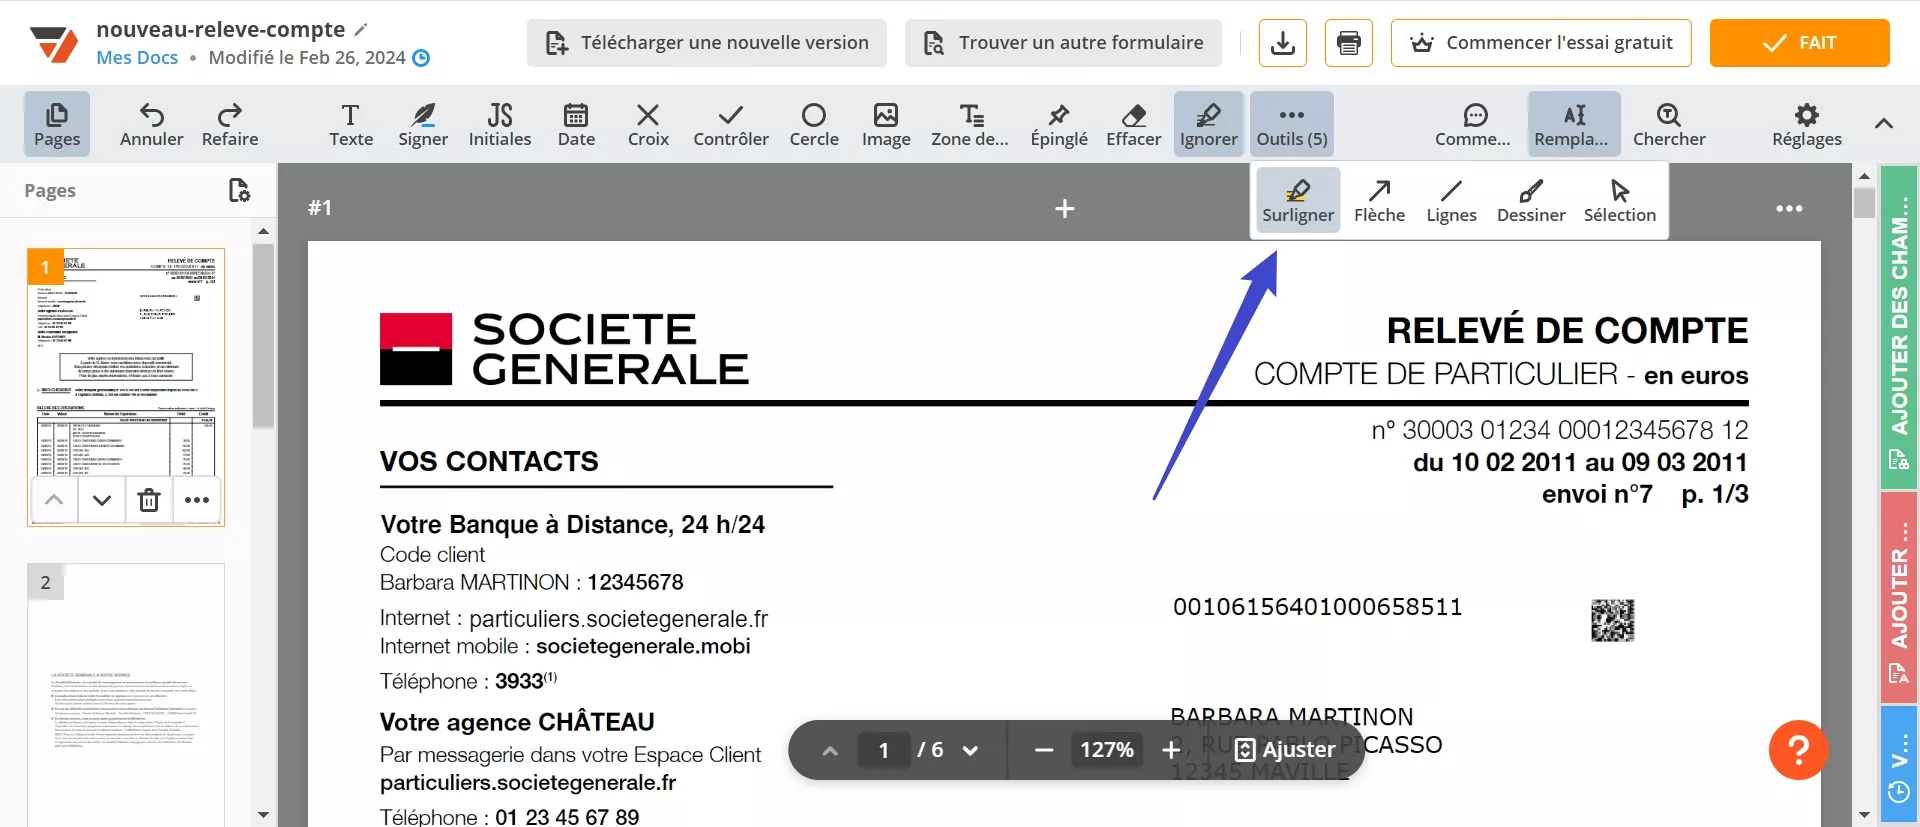1920x827 pixels.
Task: Click Ajuster fit-to-page button
Action: click(x=1286, y=750)
